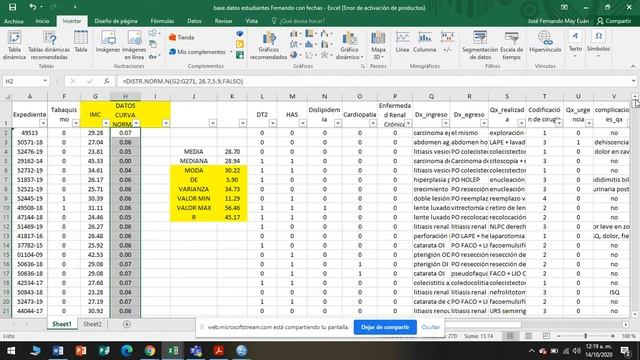Insert a Gráfico dinámico
The image size is (640, 360).
349,45
